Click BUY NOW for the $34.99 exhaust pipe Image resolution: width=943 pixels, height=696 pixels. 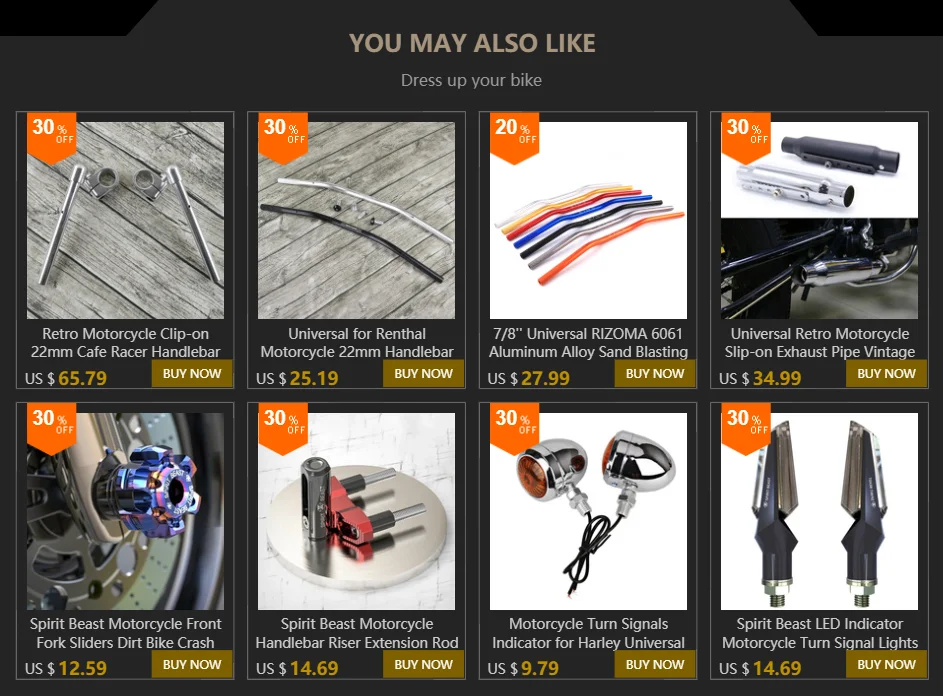[x=886, y=374]
